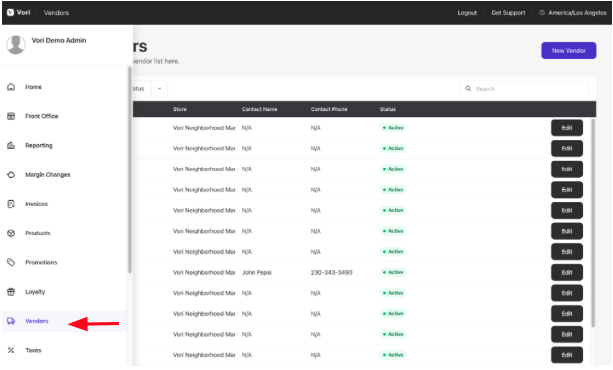This screenshot has height=370, width=613.
Task: Click the Taxes percent icon
Action: 11,350
